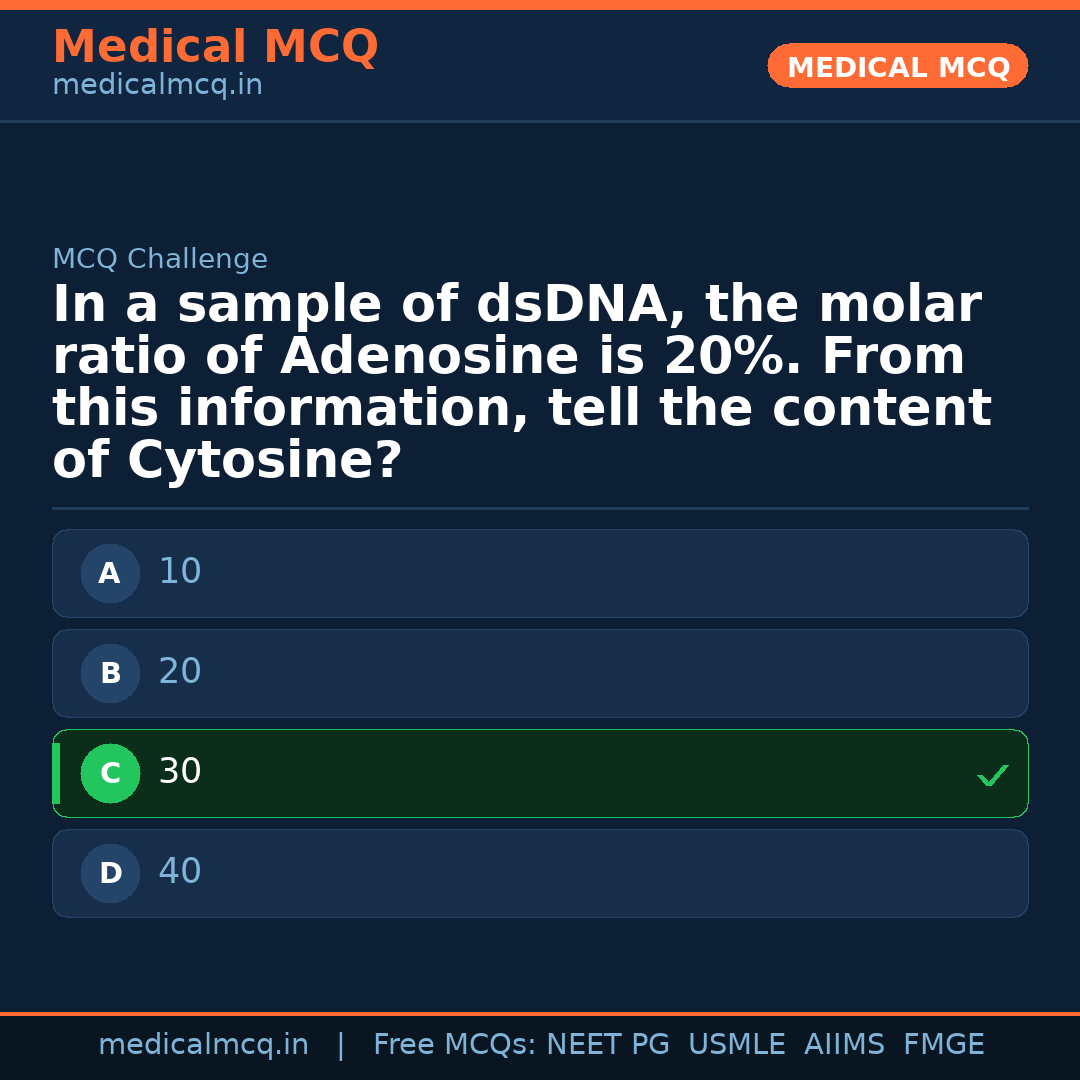The image size is (1080, 1080).
Task: Select USMLE in footer
Action: pos(736,1045)
